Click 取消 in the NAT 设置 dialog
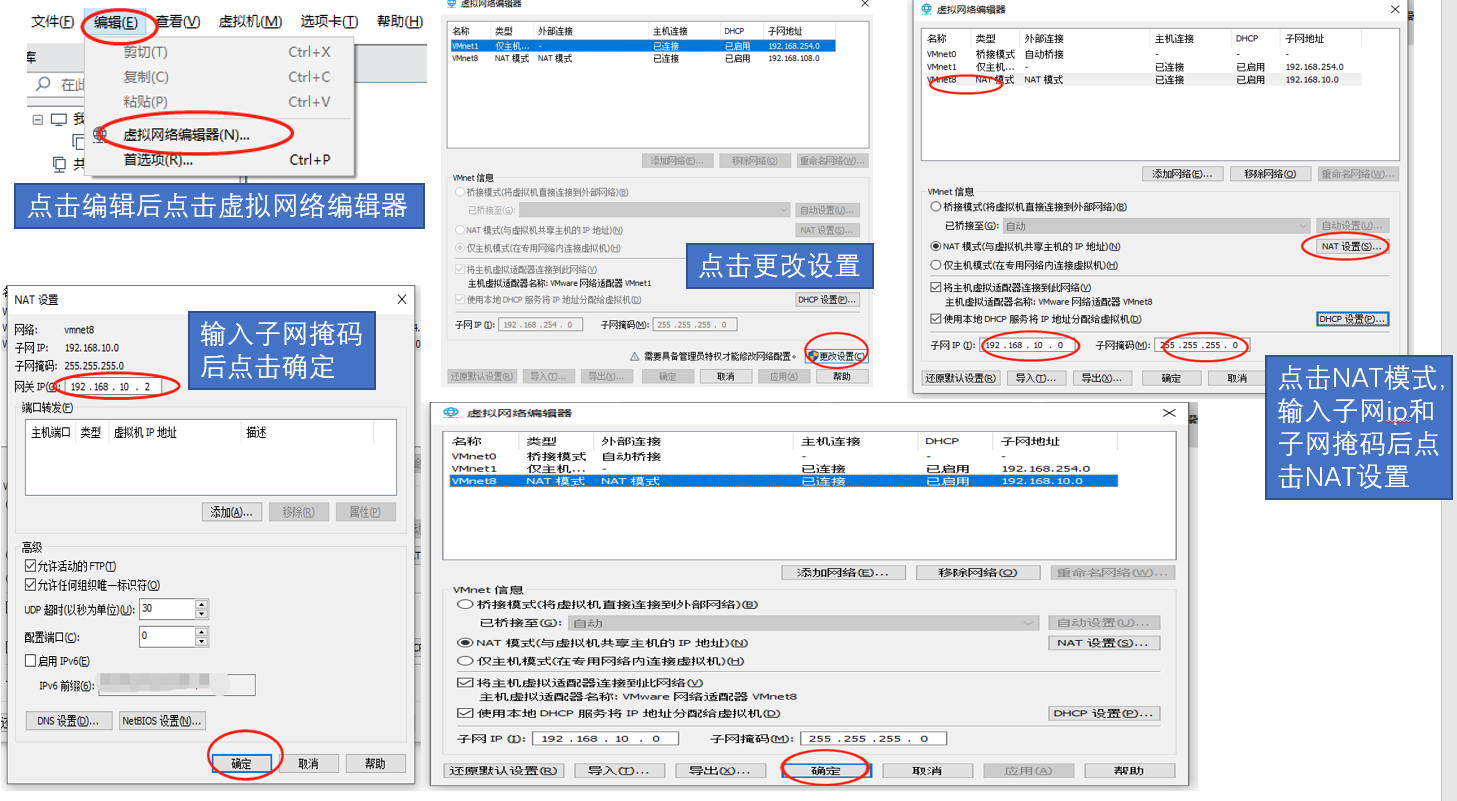Image resolution: width=1457 pixels, height=801 pixels. coord(307,763)
